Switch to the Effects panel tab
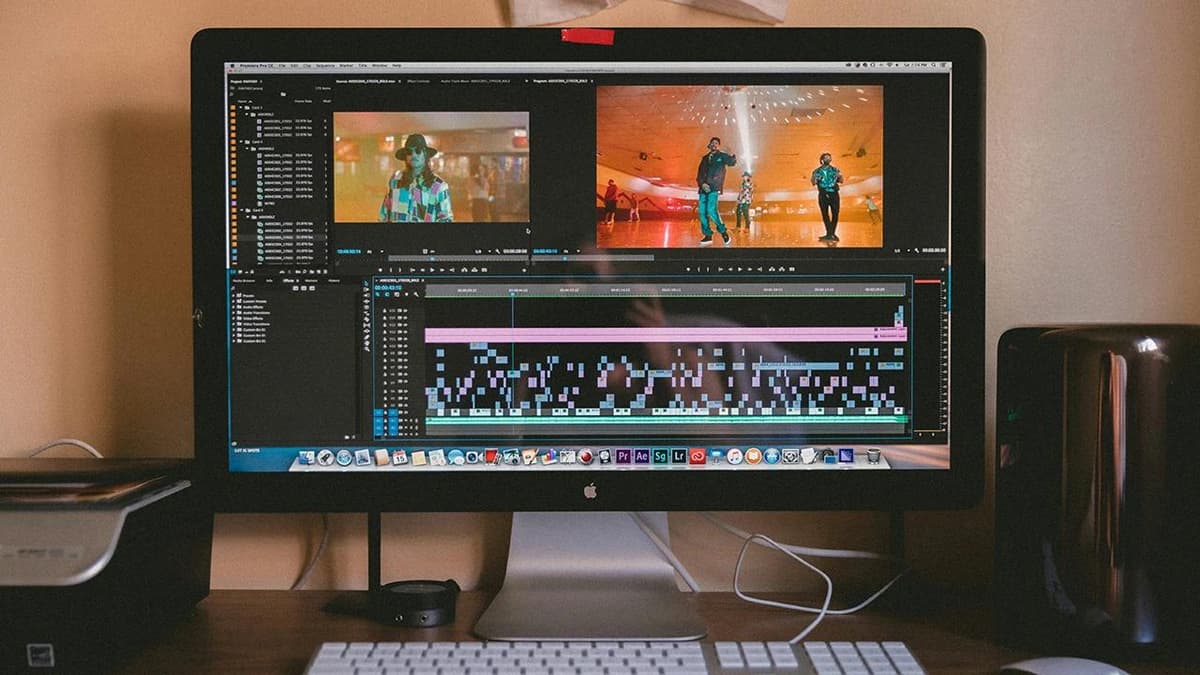The height and width of the screenshot is (675, 1200). tap(288, 281)
